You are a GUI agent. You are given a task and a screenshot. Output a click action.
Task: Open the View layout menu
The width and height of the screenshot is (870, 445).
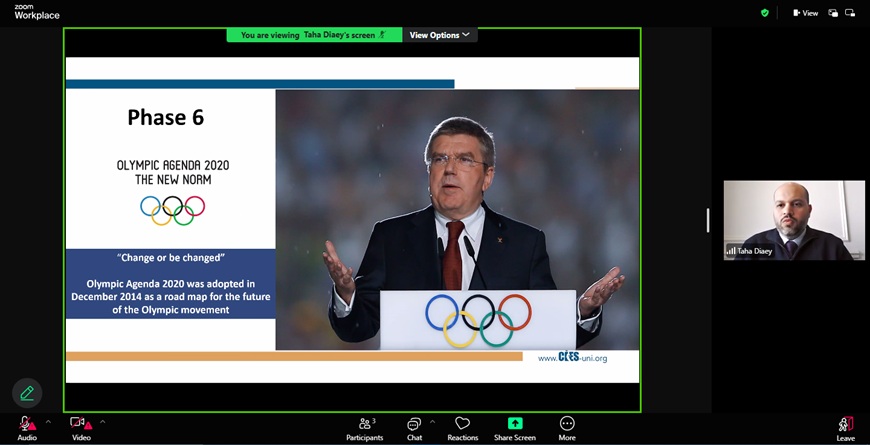[805, 13]
